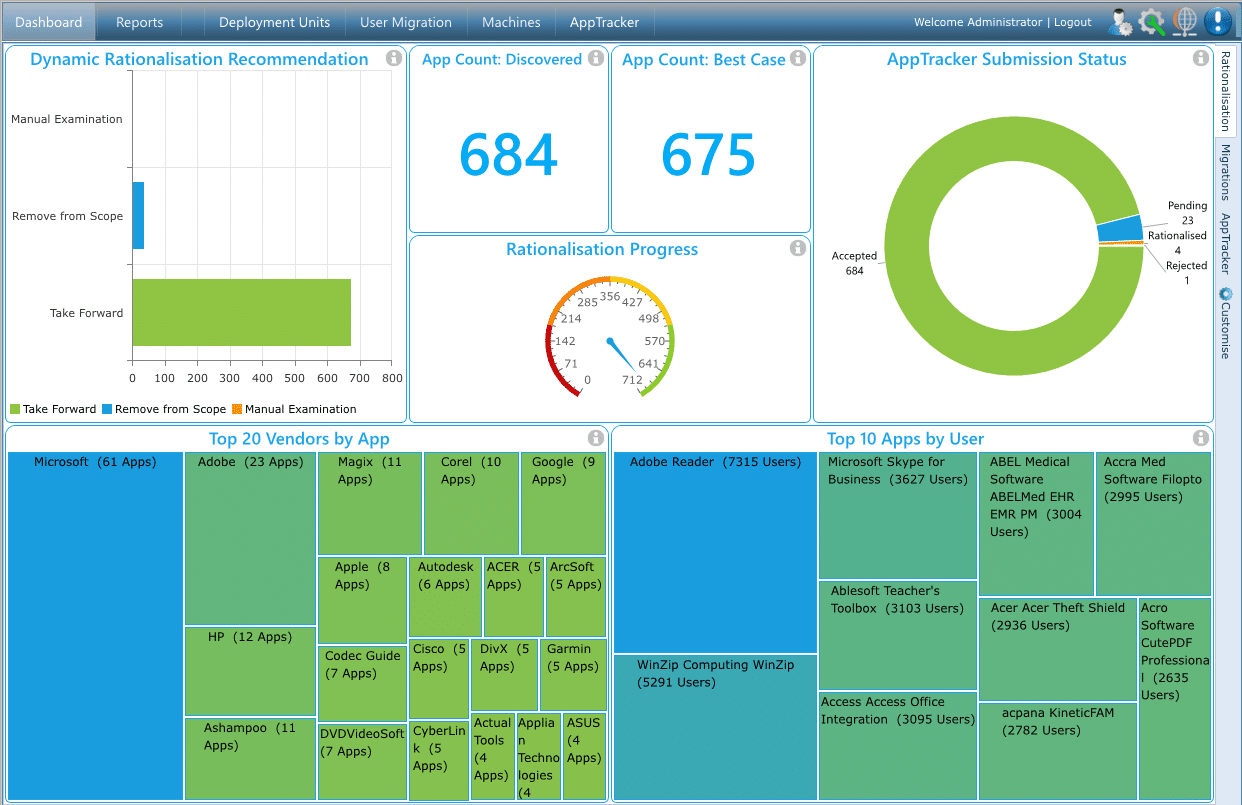
Task: Select the Rationalisation side tab
Action: 1225,91
